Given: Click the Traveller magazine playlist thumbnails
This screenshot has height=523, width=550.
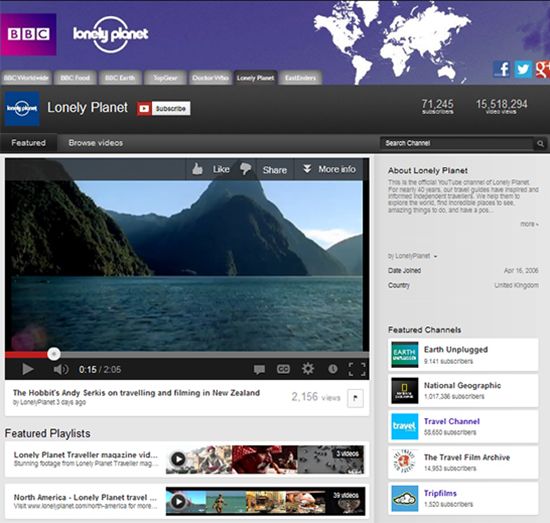Looking at the screenshot, I should (265, 459).
